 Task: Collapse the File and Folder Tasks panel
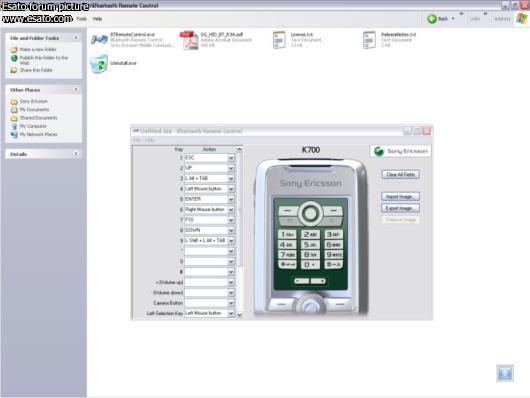(76, 38)
